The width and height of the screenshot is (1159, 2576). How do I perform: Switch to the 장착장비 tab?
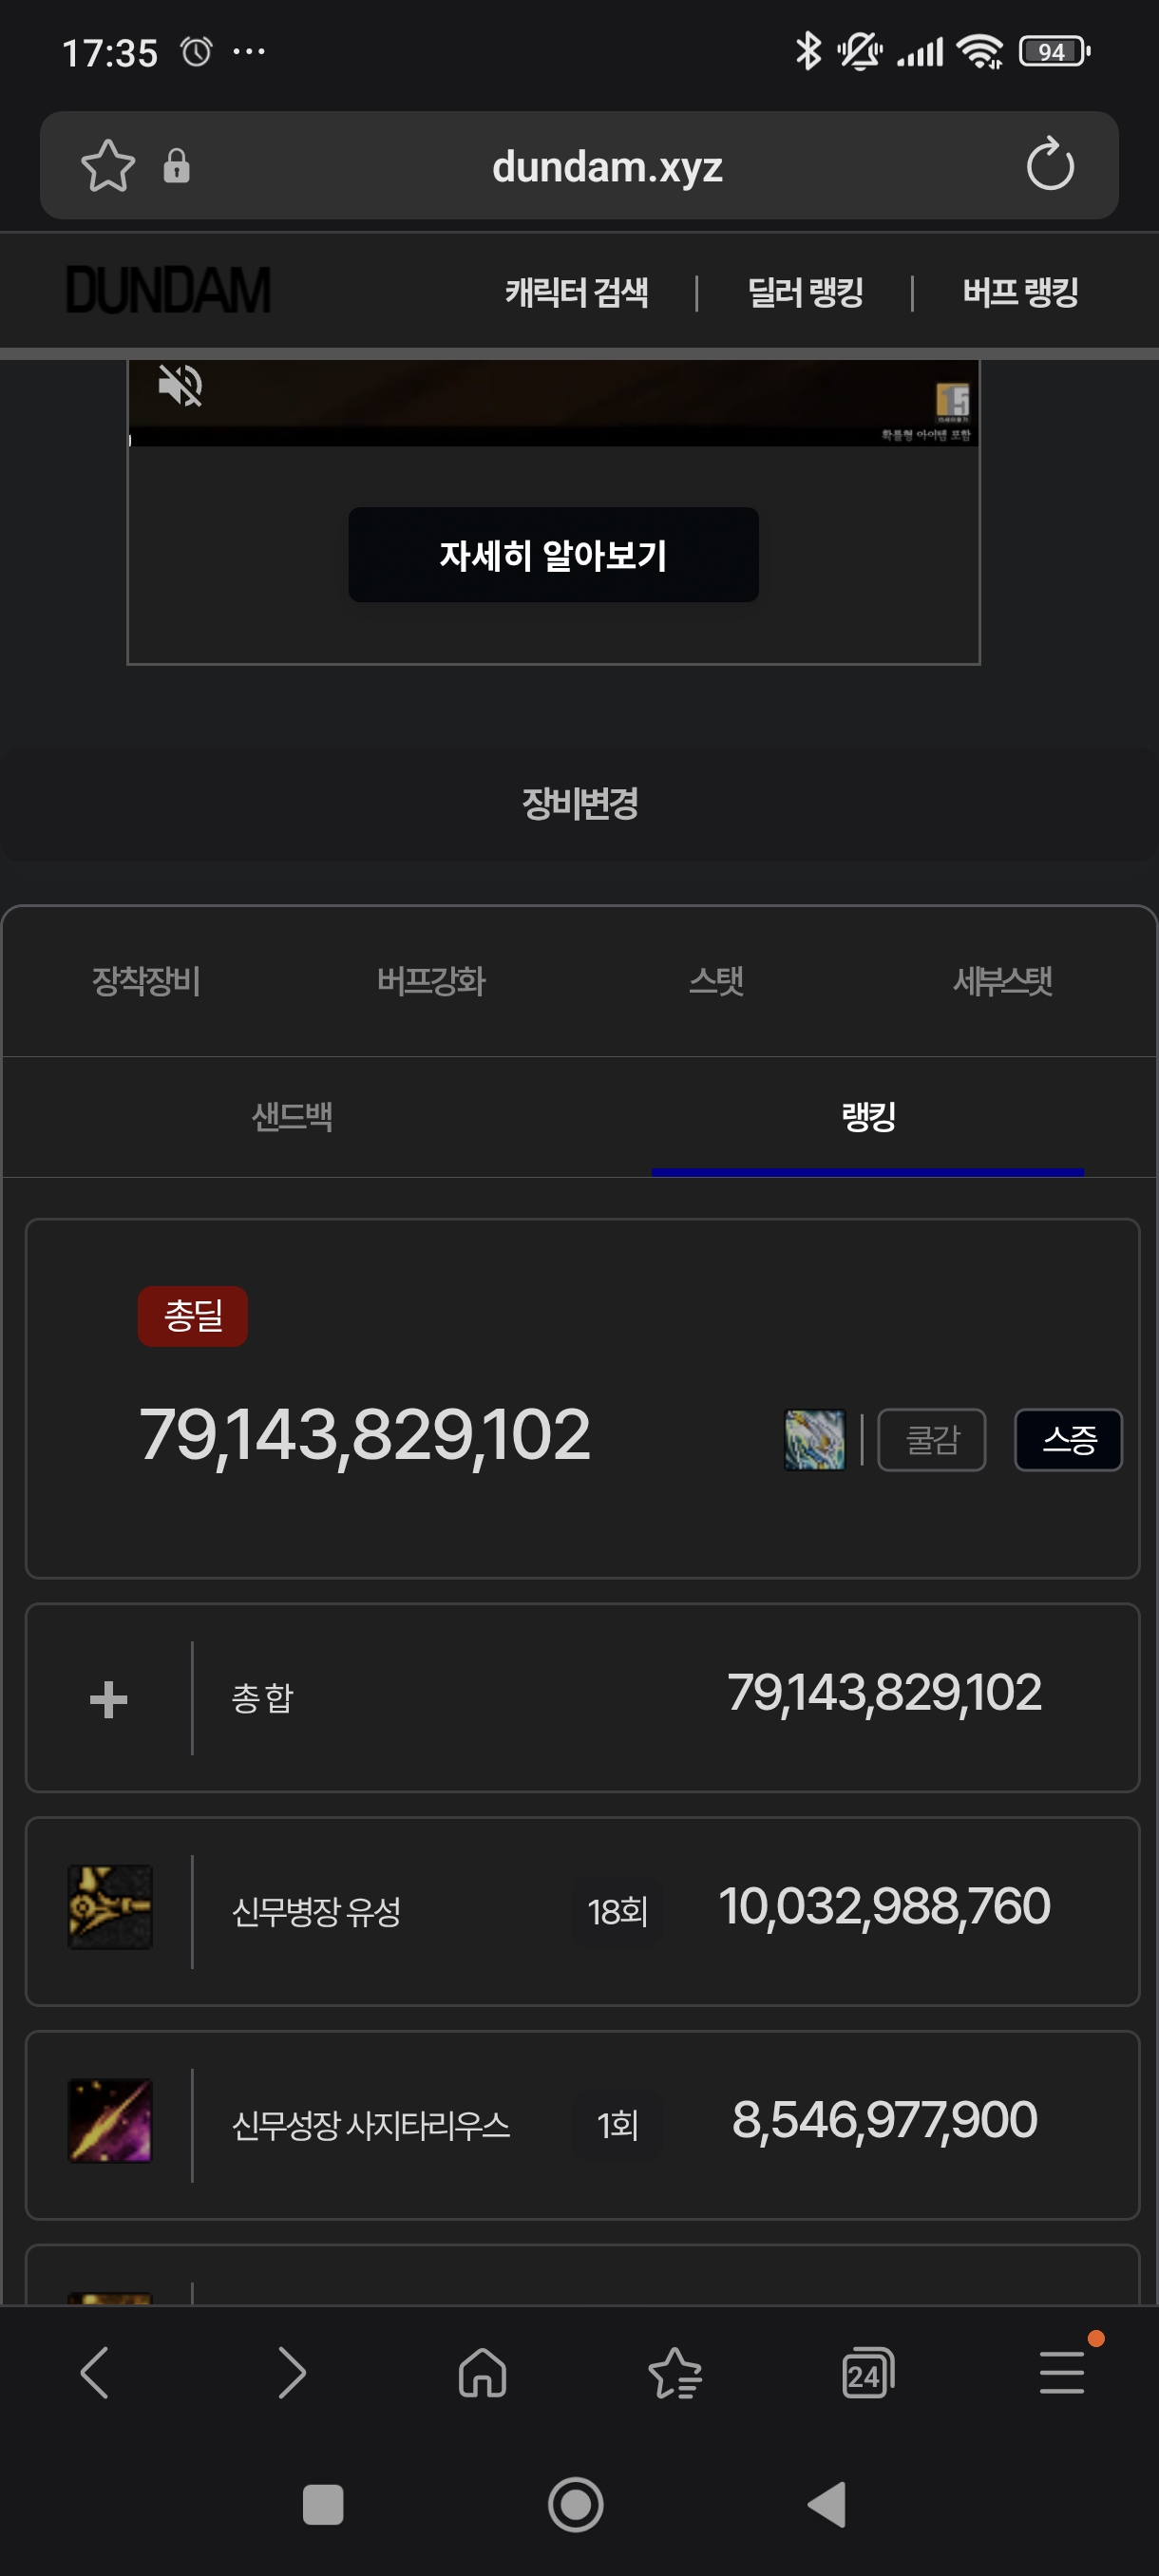pos(146,981)
